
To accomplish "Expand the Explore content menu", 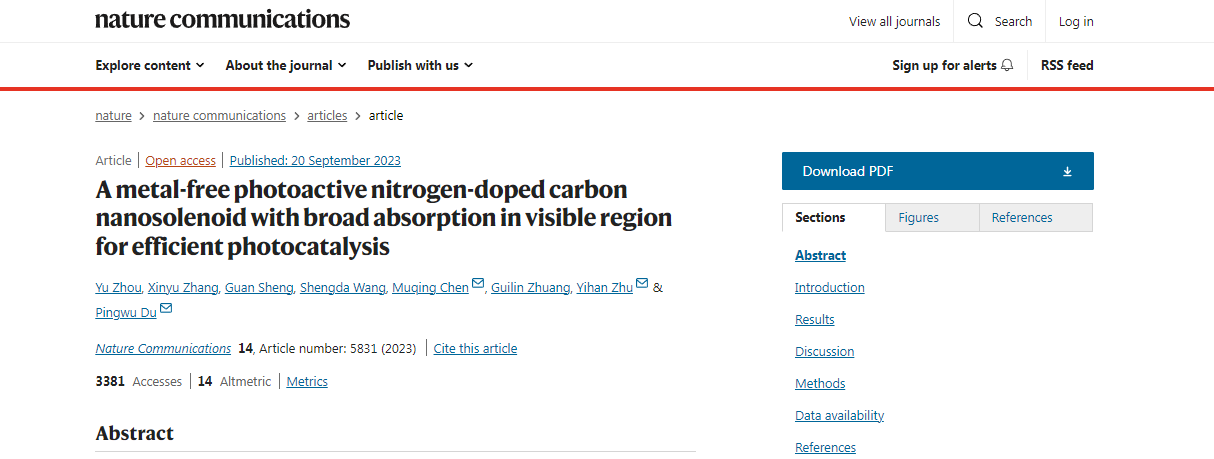I will (x=150, y=65).
